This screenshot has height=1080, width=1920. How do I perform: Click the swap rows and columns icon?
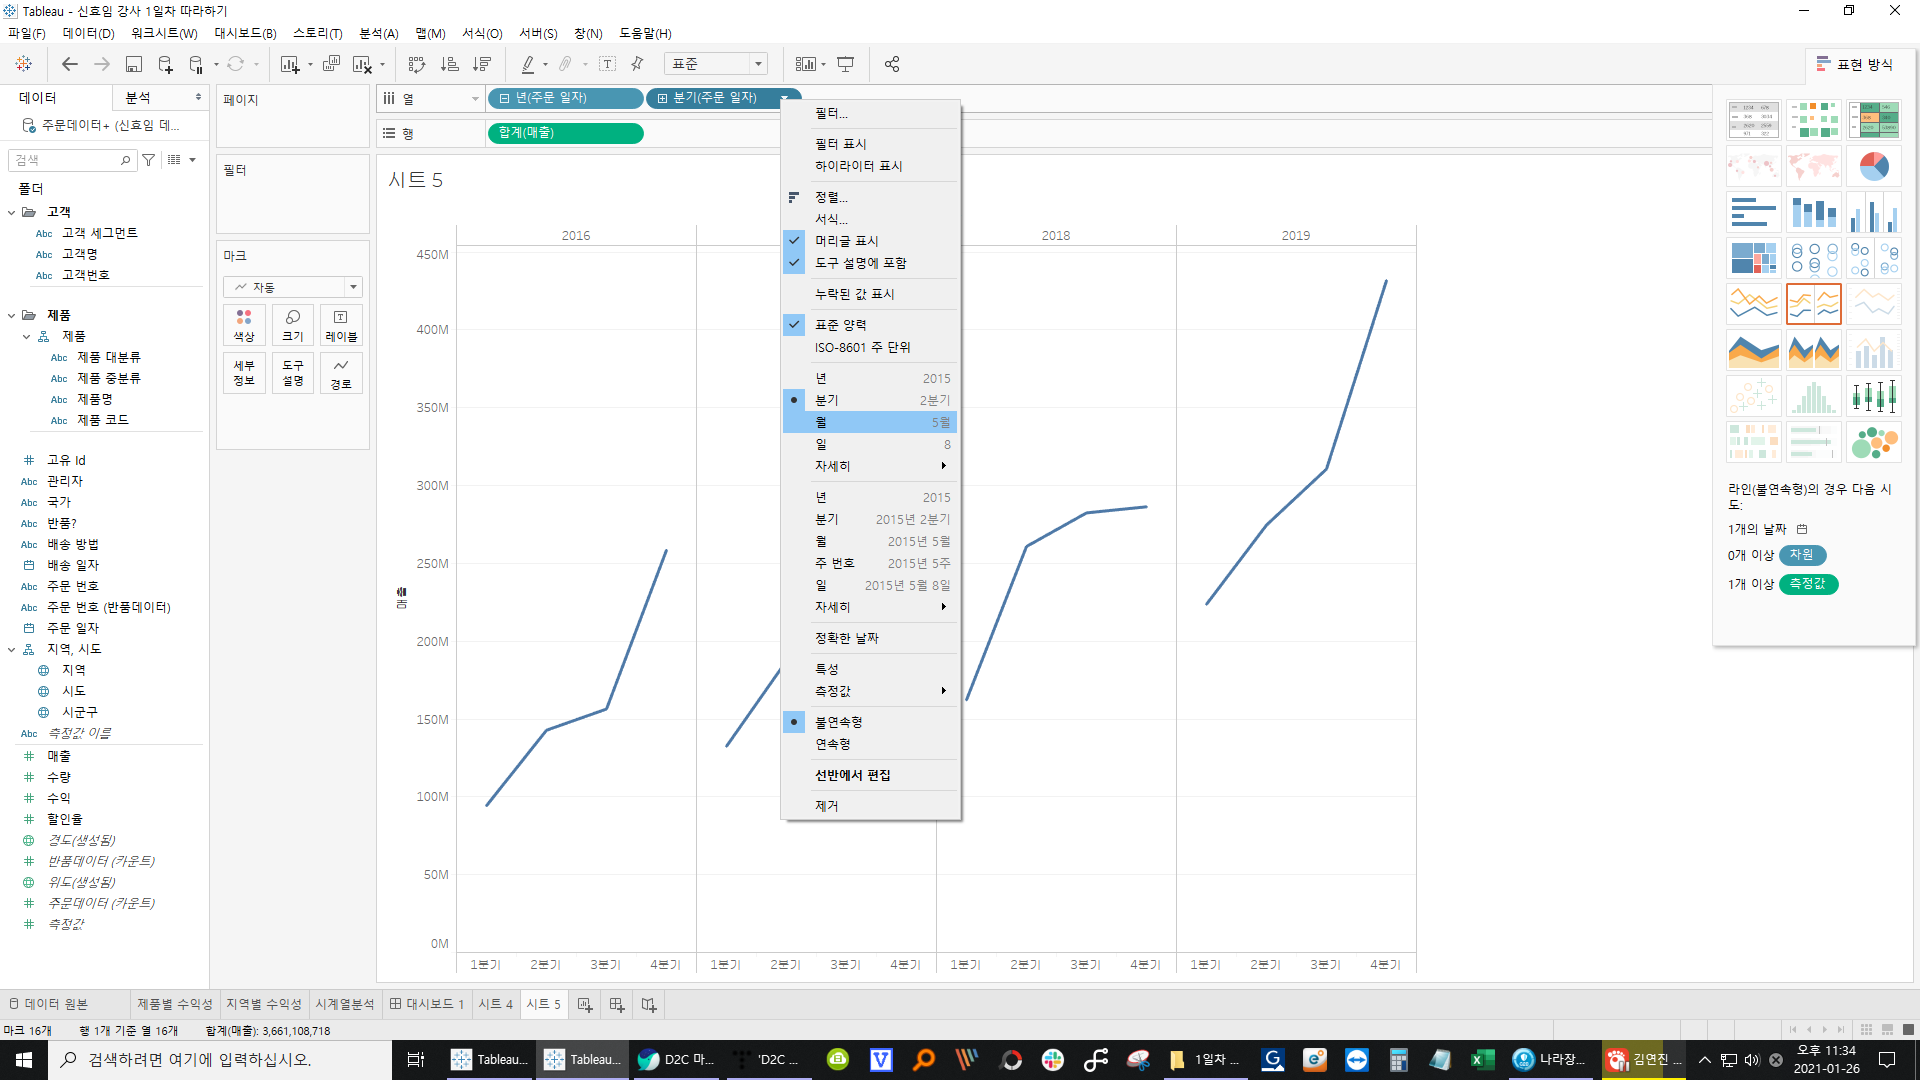(x=417, y=64)
